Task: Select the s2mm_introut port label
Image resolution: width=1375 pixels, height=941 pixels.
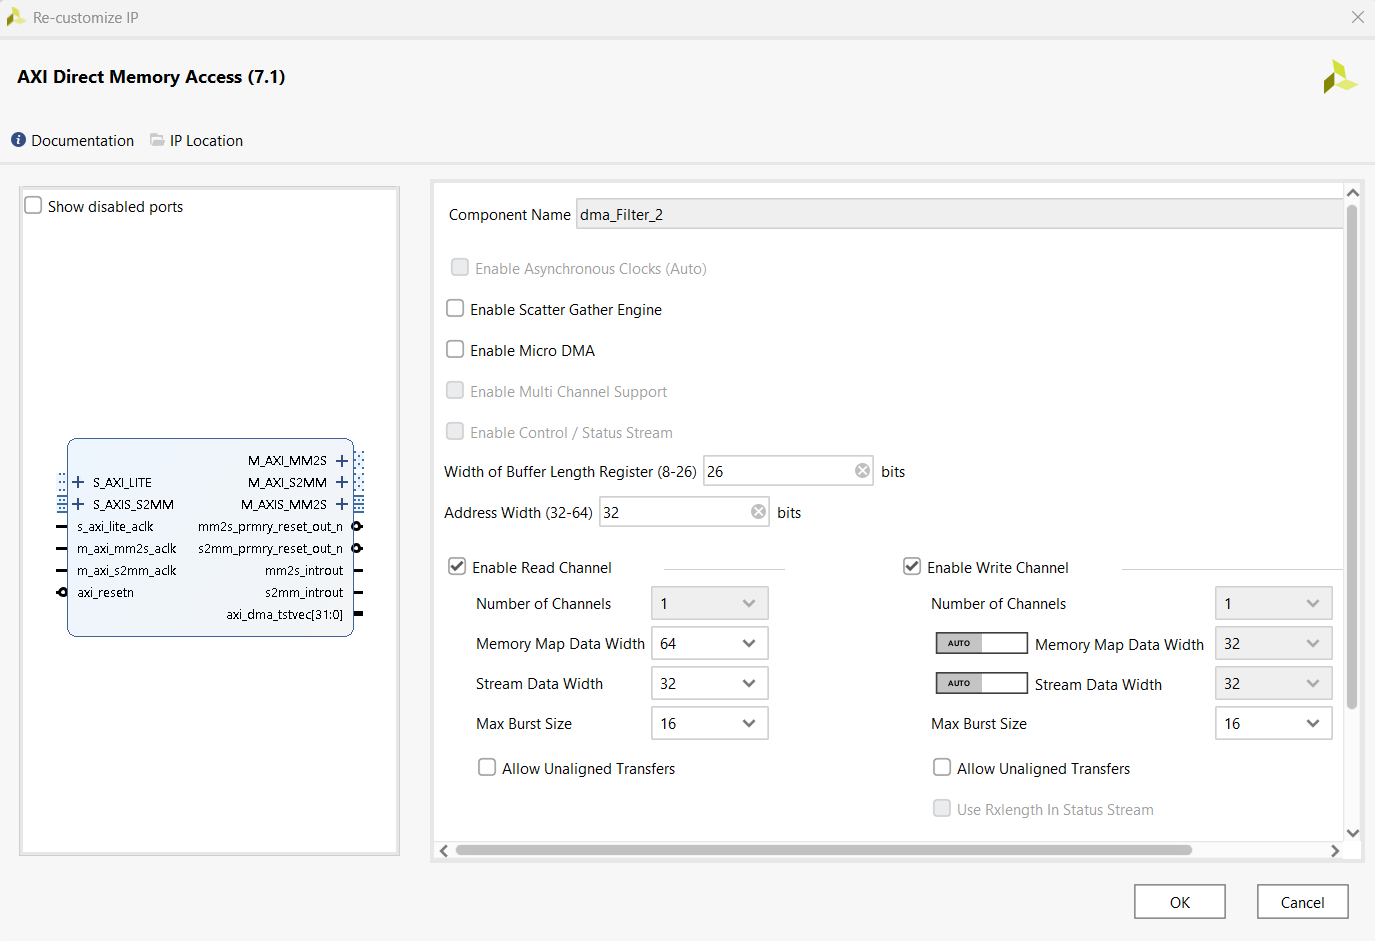Action: coord(304,593)
